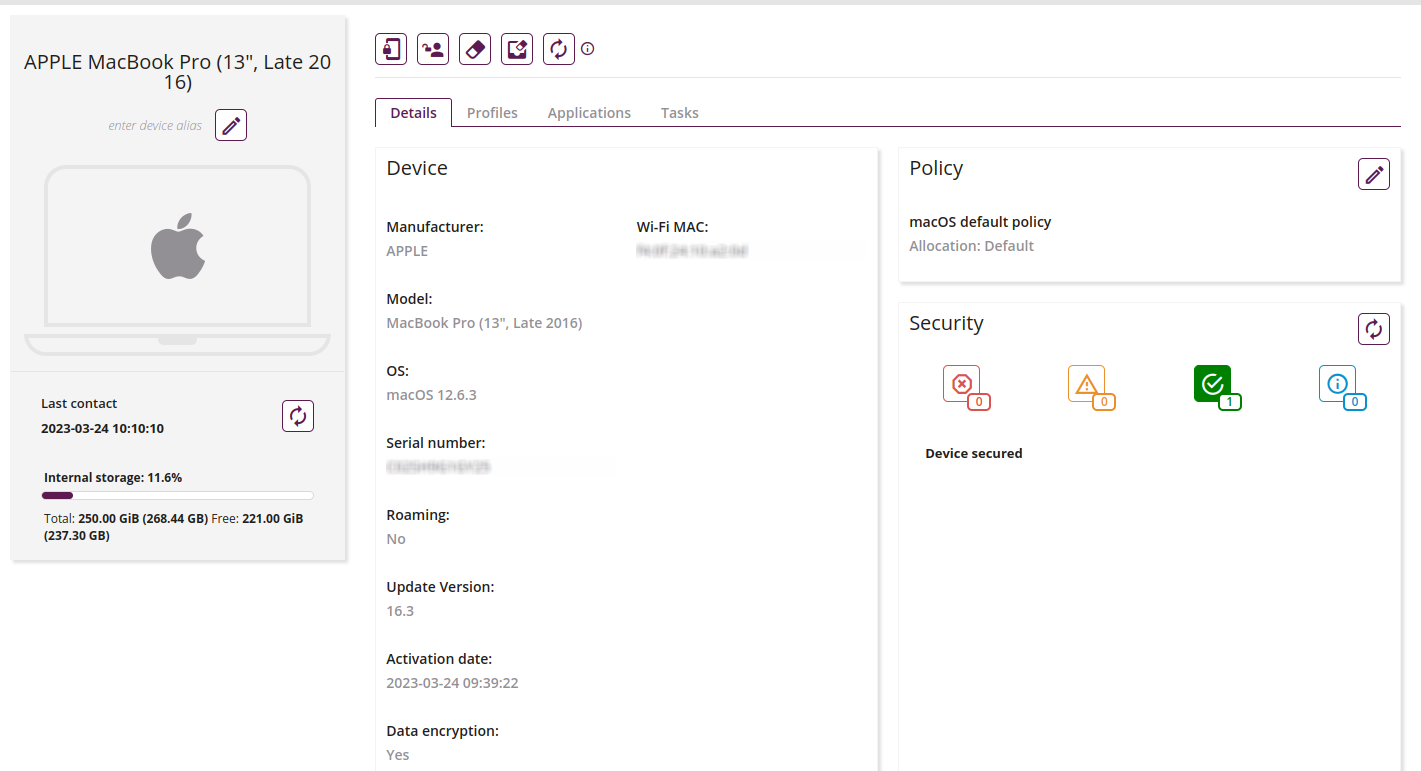
Task: Click the blurred serial number value
Action: 438,467
